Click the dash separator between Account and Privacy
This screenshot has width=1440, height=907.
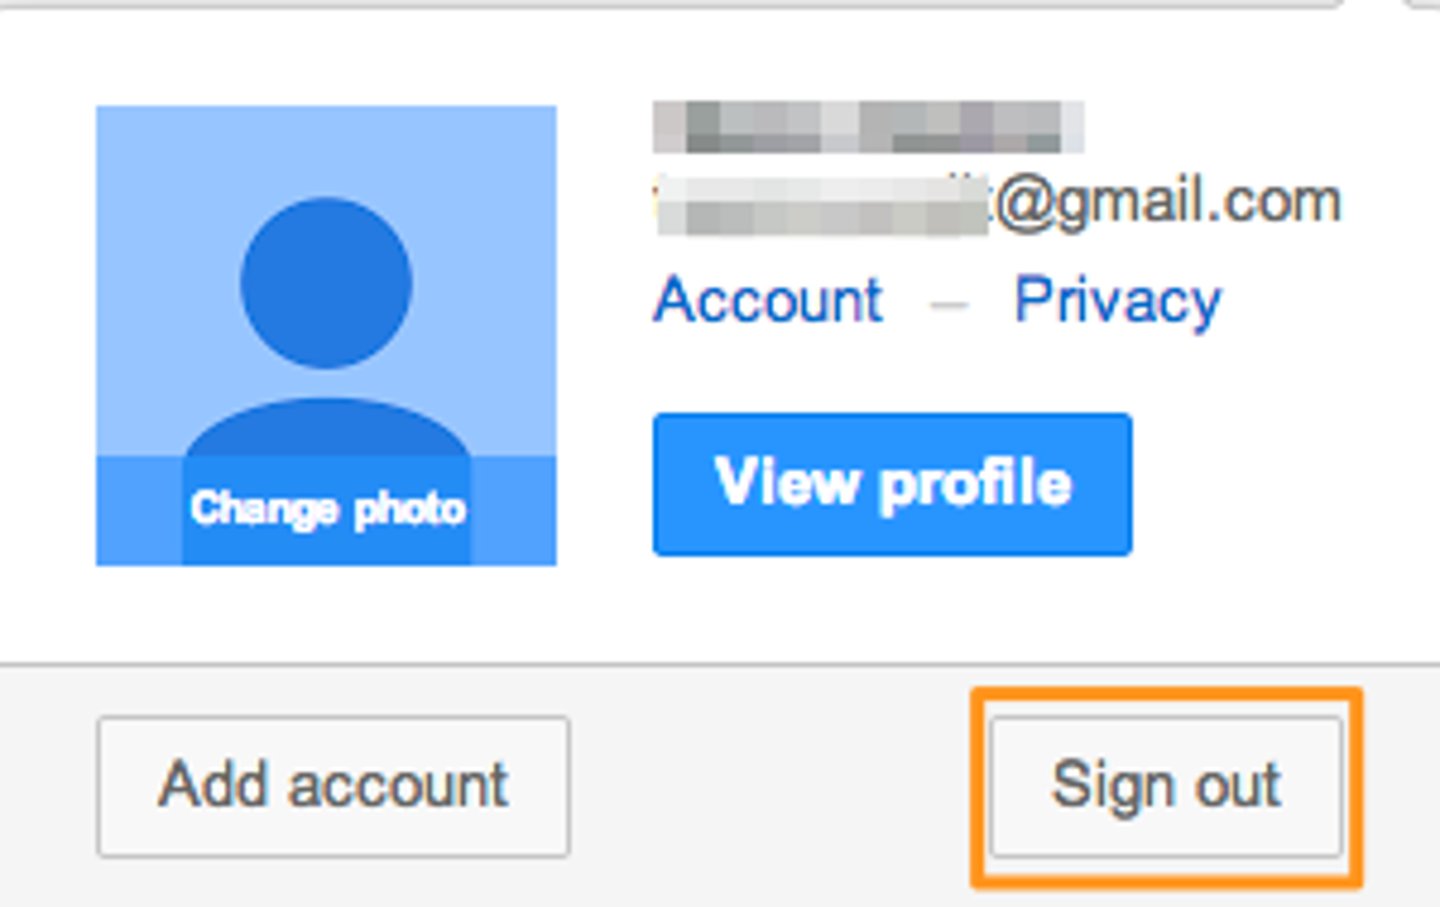pos(948,303)
